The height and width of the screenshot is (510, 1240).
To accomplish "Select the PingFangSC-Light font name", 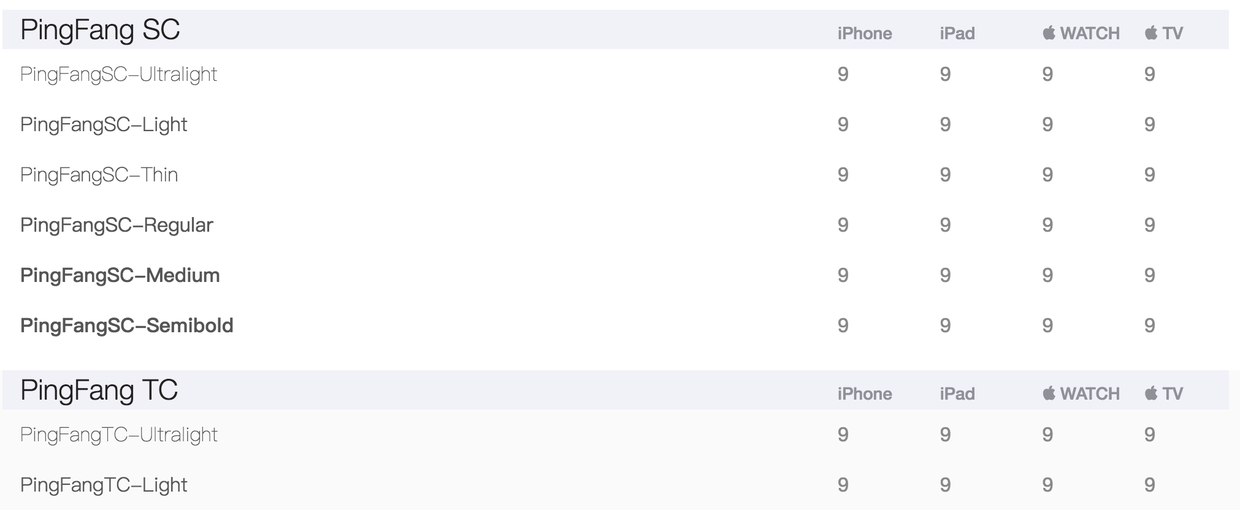I will click(103, 125).
